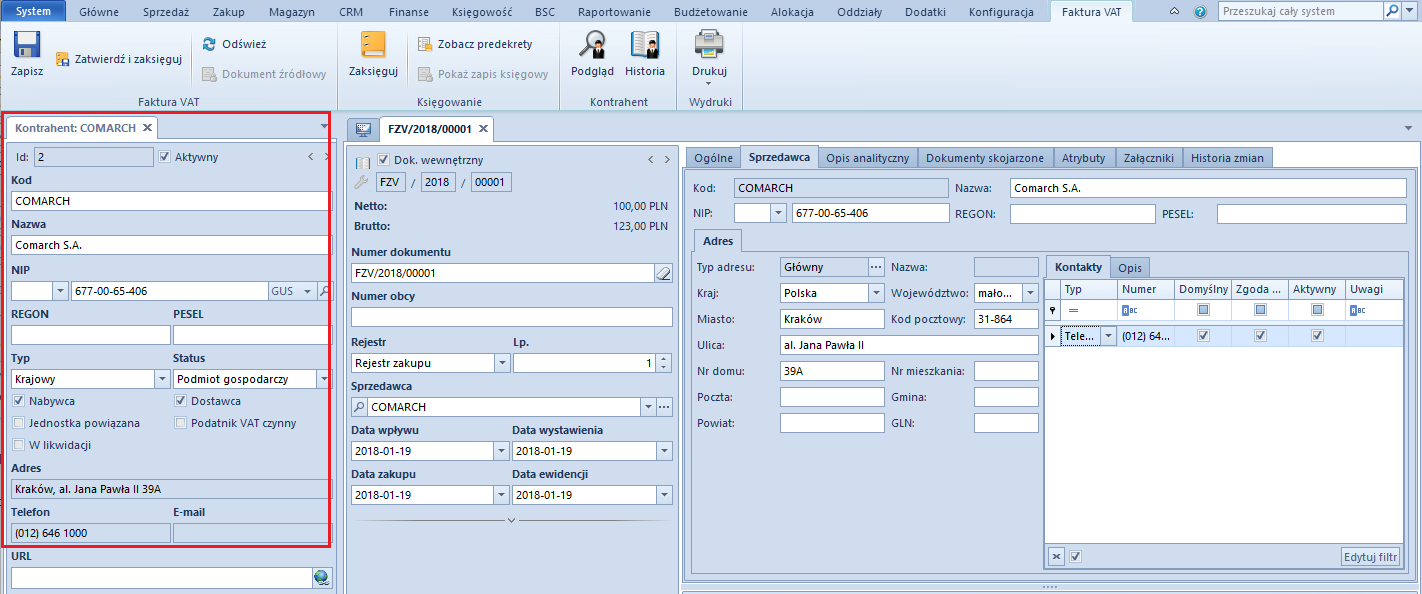The height and width of the screenshot is (594, 1422).
Task: Open the Data ewidencji date dropdown
Action: click(663, 495)
